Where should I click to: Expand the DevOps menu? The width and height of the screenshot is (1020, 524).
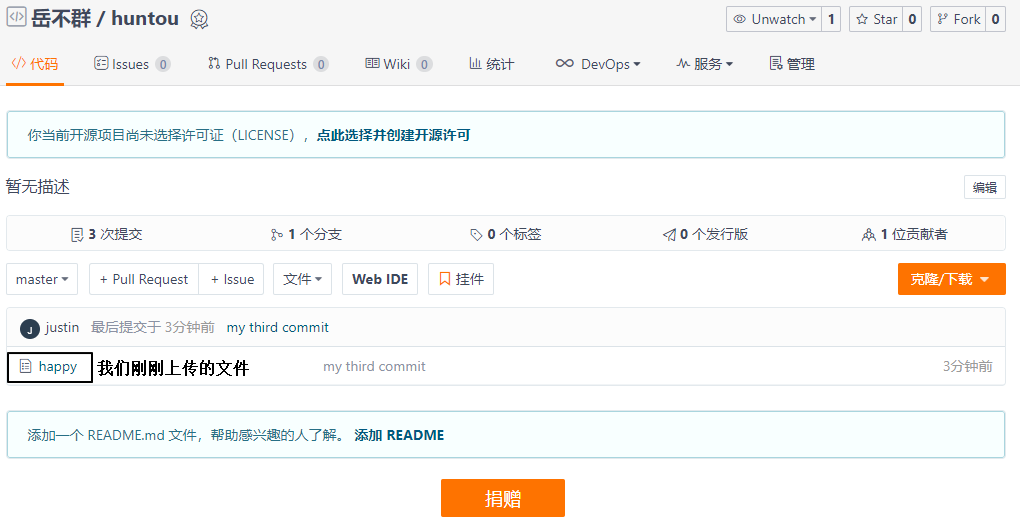click(598, 64)
